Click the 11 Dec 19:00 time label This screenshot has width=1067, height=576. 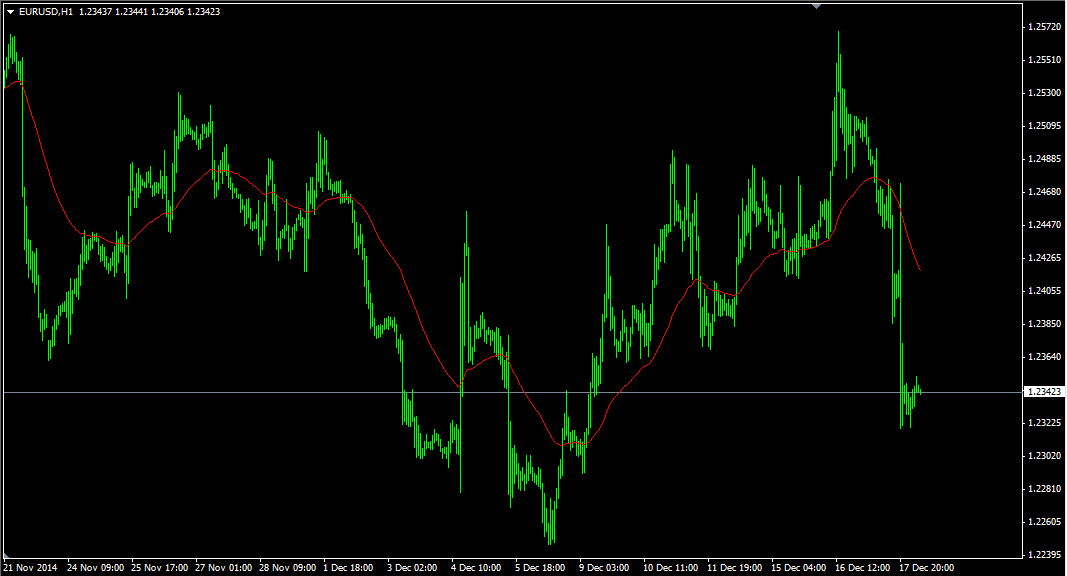point(734,568)
